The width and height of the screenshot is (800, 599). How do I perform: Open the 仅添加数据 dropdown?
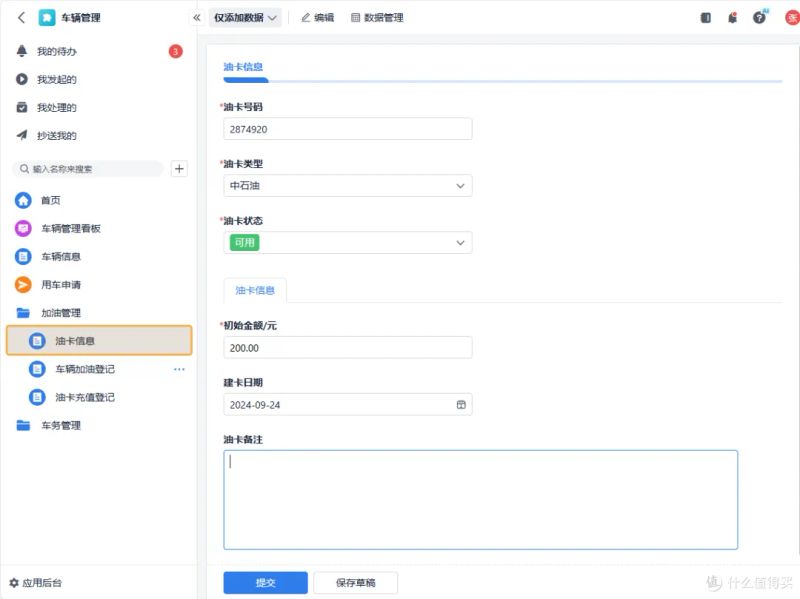coord(245,18)
